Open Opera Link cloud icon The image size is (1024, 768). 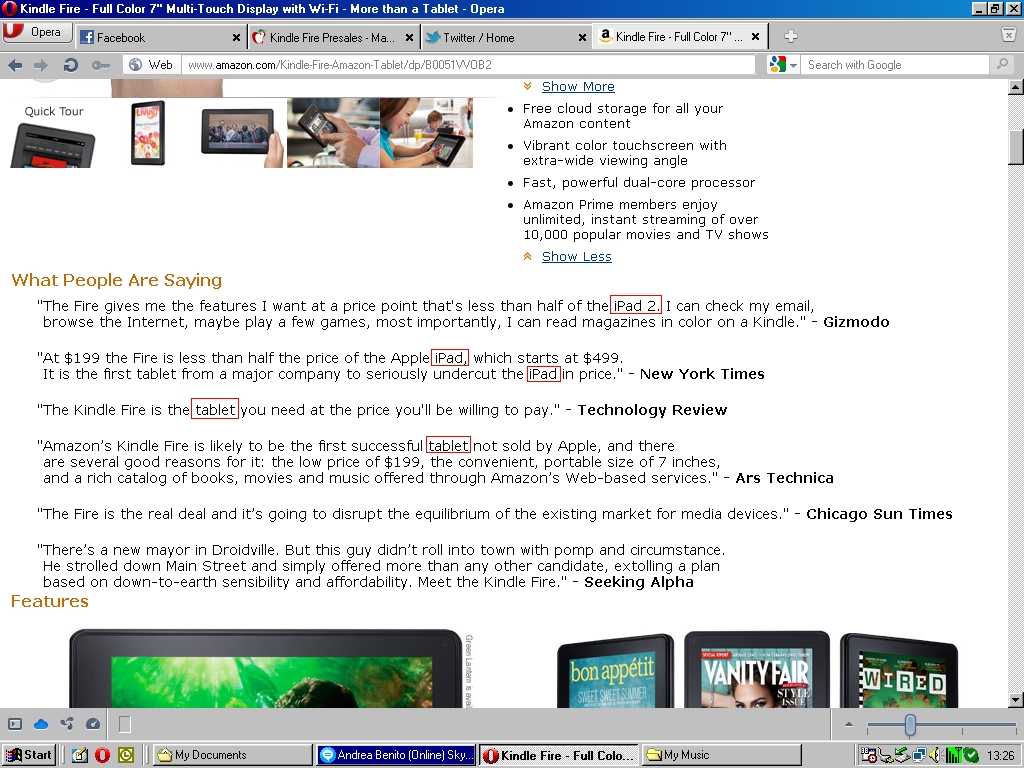(x=41, y=724)
